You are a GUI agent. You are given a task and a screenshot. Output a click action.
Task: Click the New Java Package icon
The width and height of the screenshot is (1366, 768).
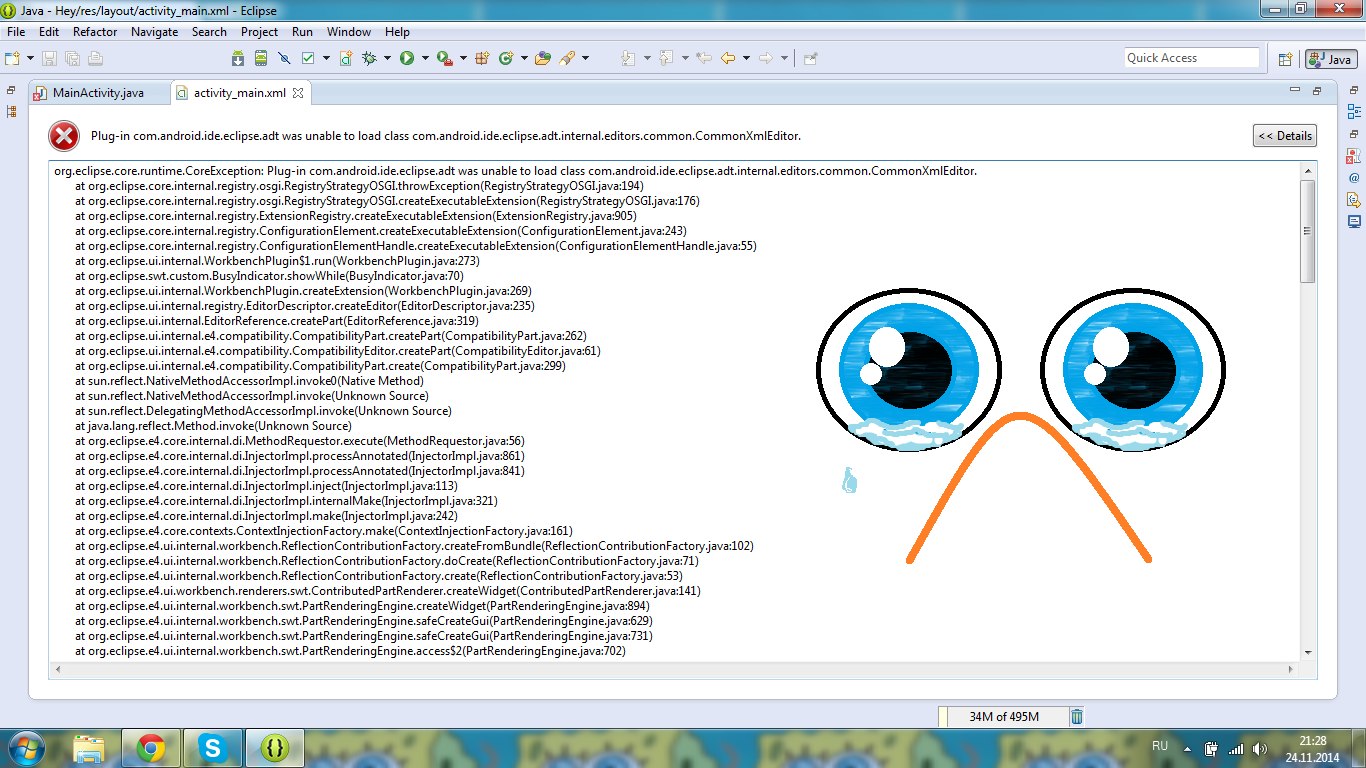[482, 58]
